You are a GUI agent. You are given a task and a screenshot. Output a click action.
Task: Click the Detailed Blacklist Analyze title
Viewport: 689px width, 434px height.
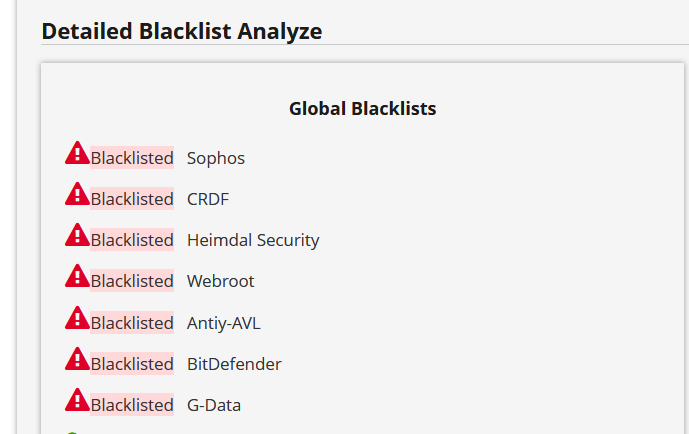point(182,32)
